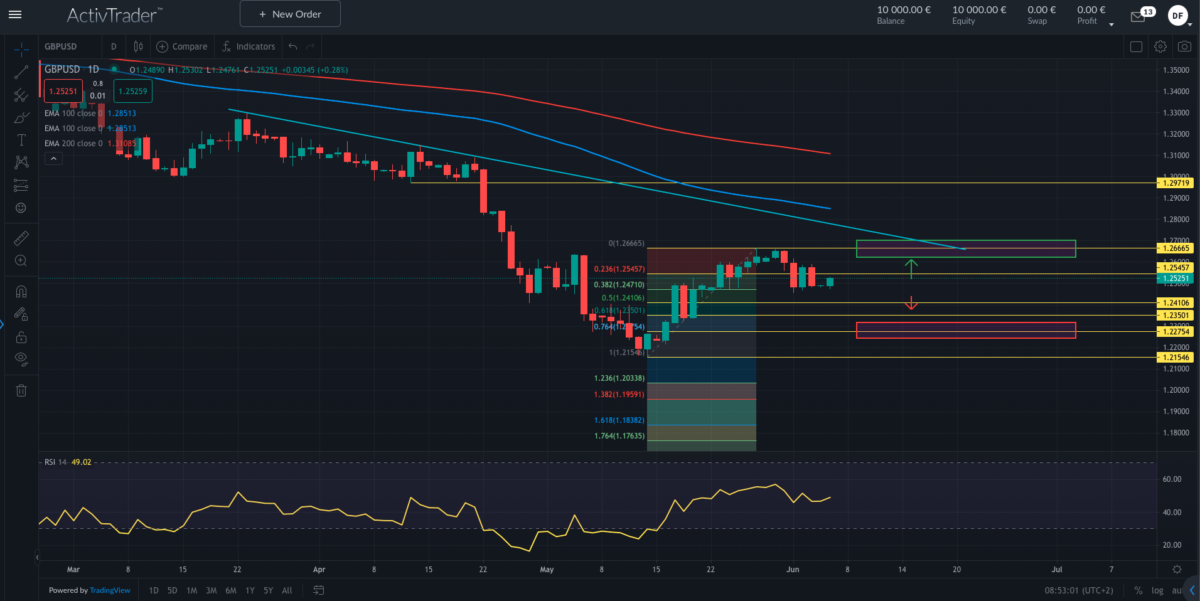The image size is (1200, 601).
Task: Toggle stay in drawing mode
Action: coord(20,314)
